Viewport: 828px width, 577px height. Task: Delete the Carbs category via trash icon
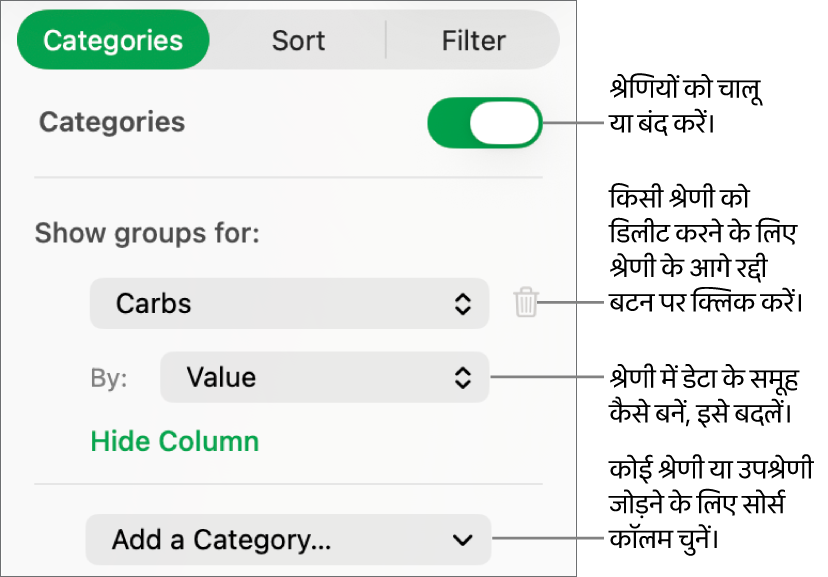coord(526,303)
